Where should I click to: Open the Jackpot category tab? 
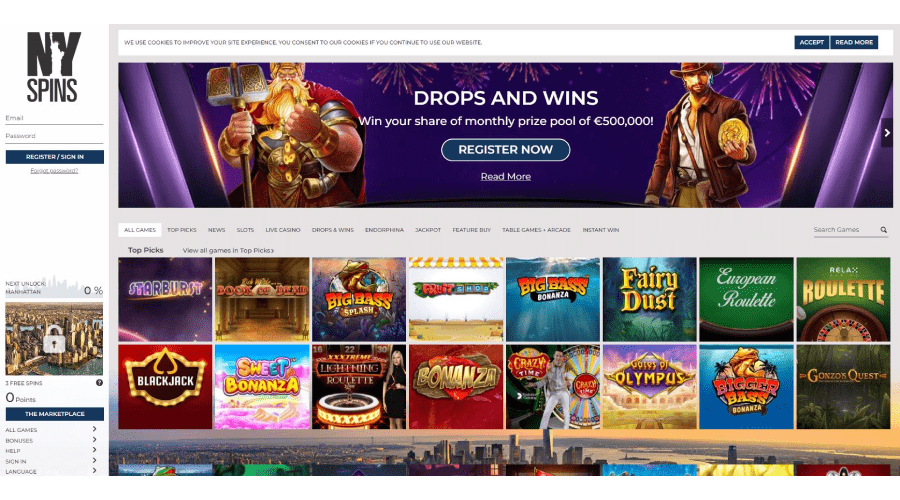(428, 230)
